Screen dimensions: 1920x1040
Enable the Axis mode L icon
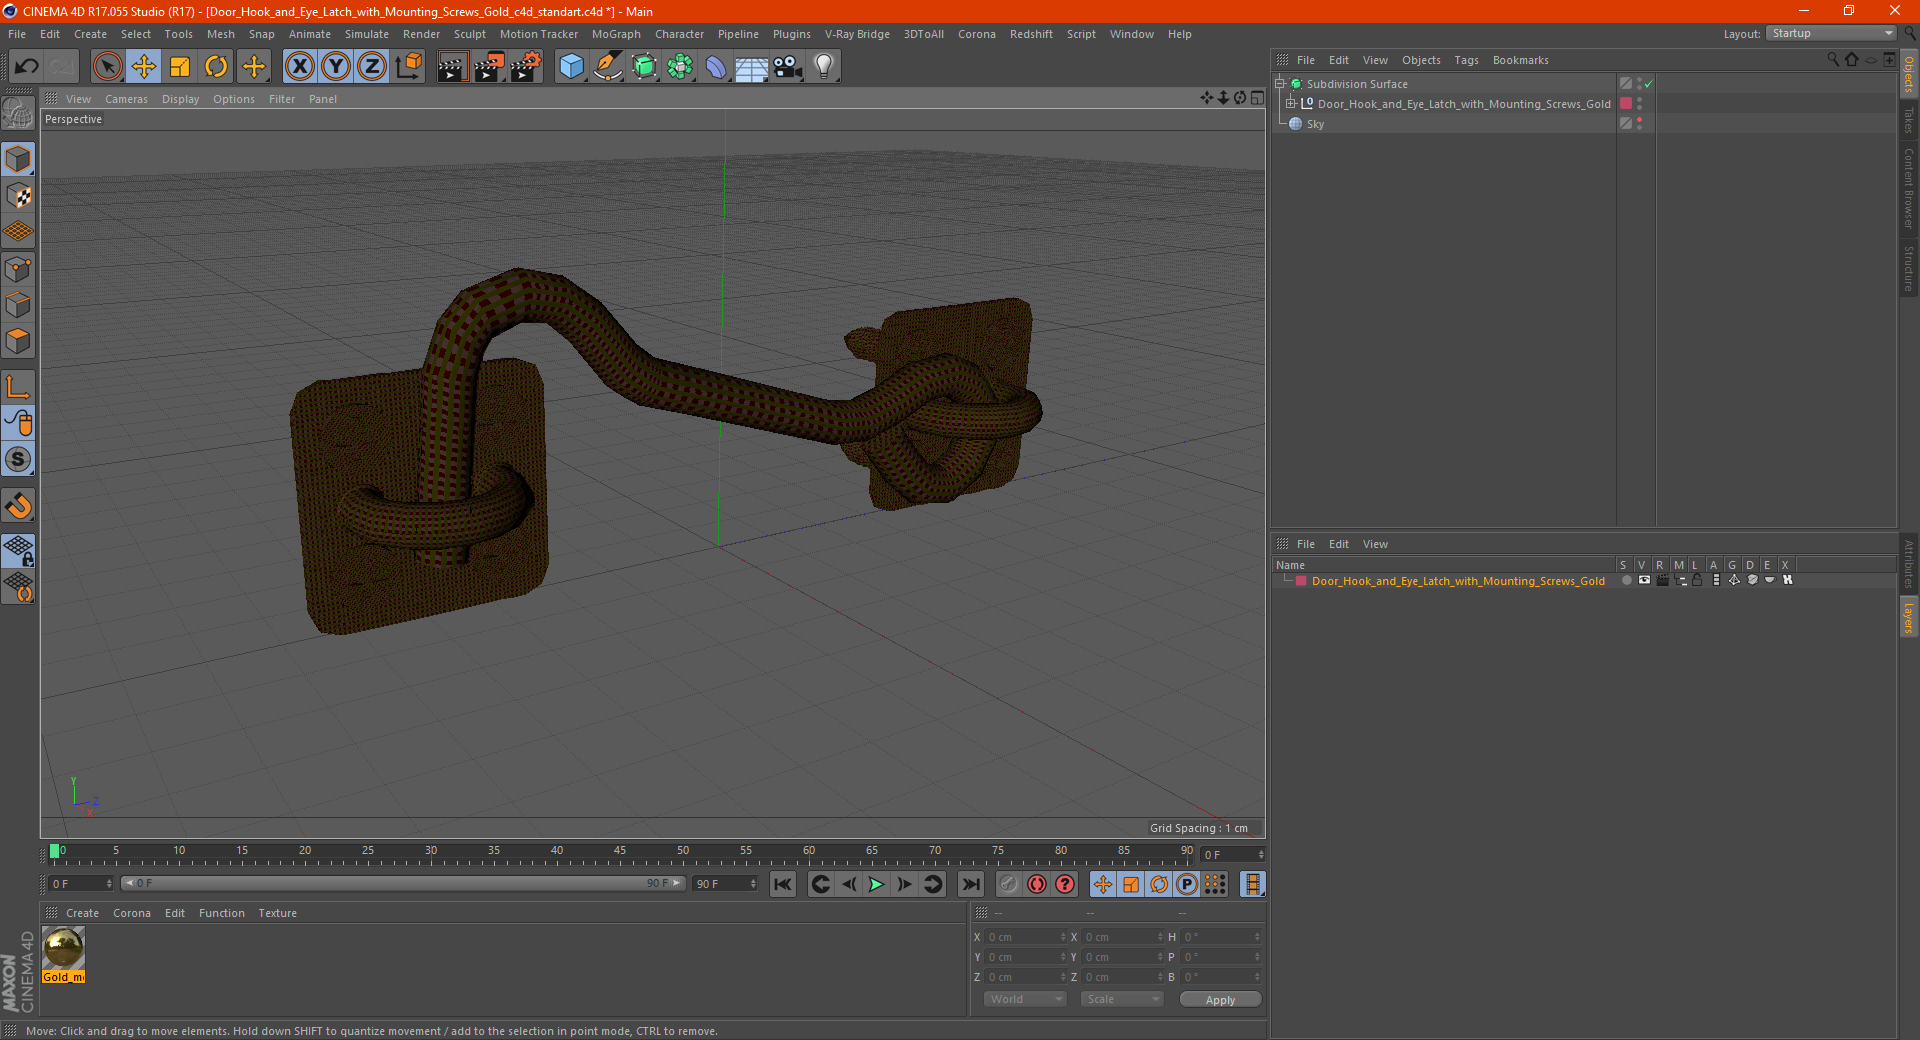19,387
